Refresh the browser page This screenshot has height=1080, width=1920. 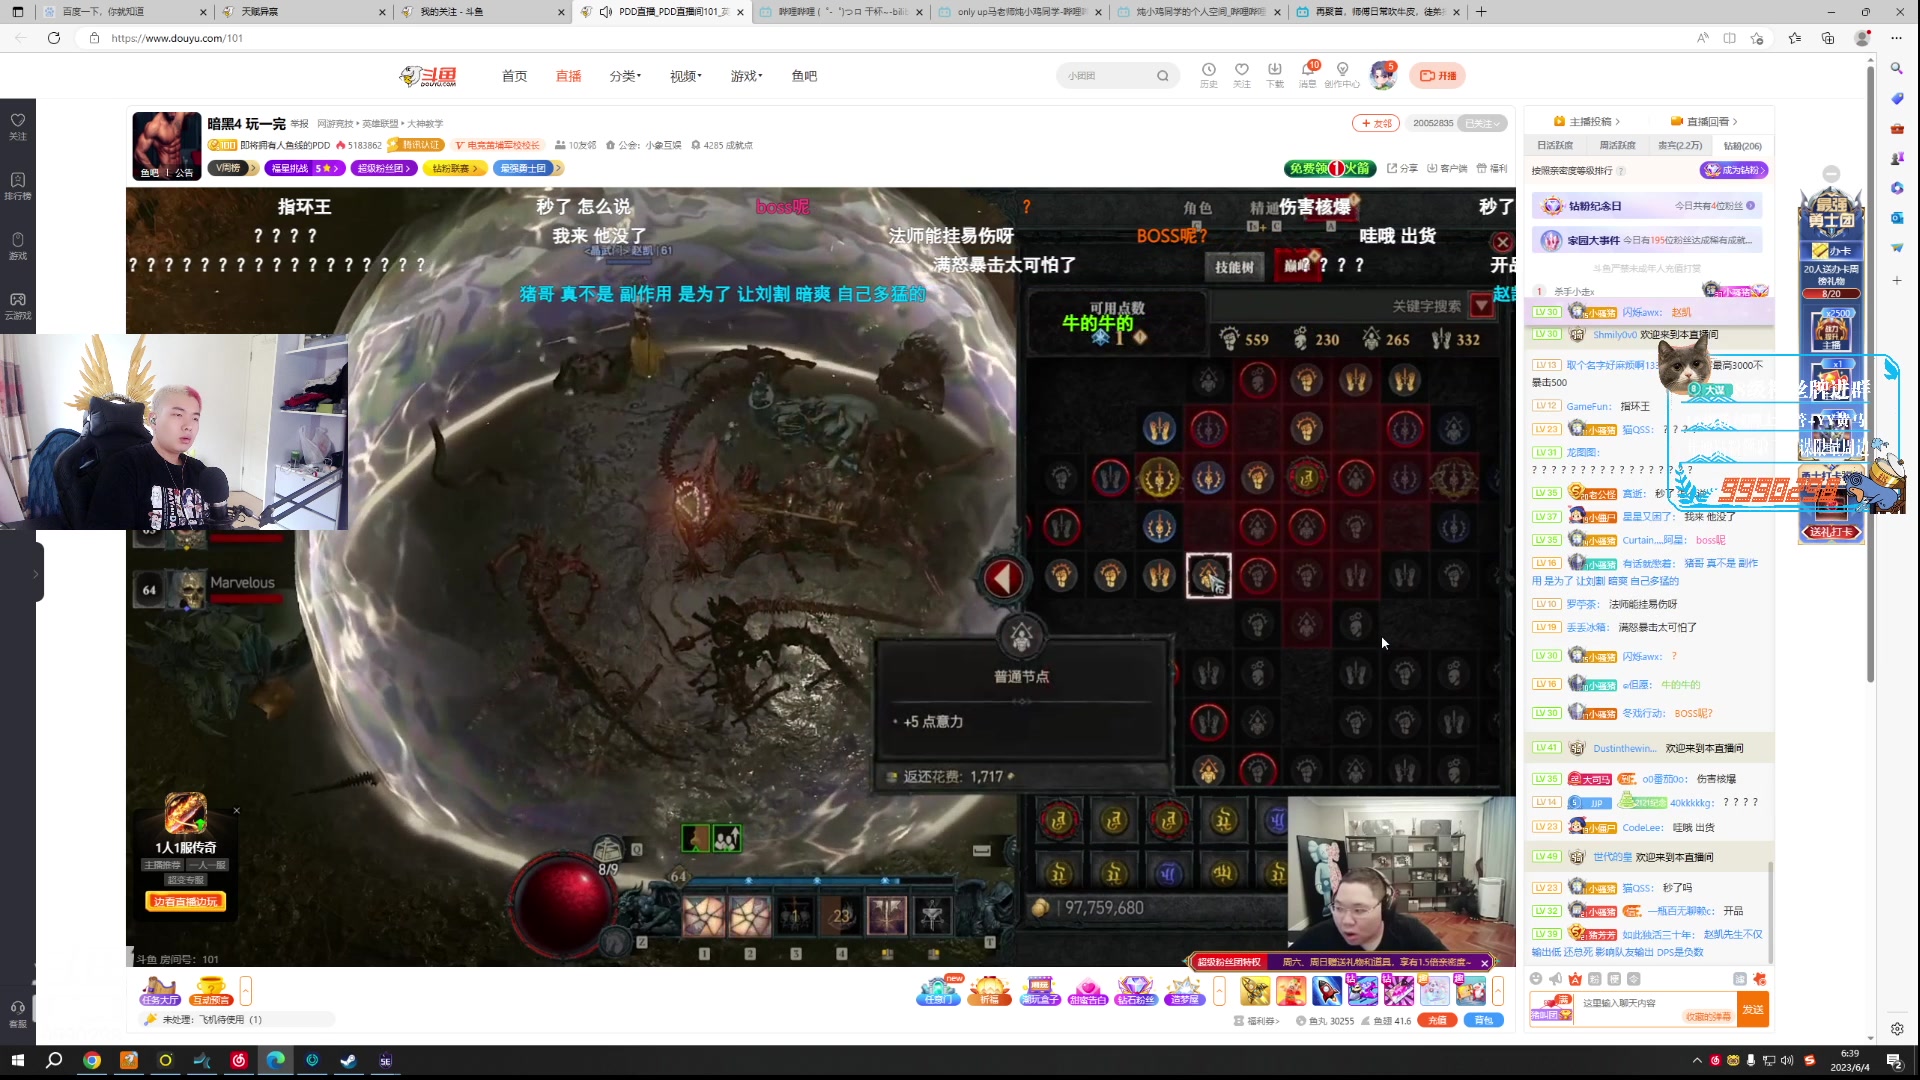point(54,38)
